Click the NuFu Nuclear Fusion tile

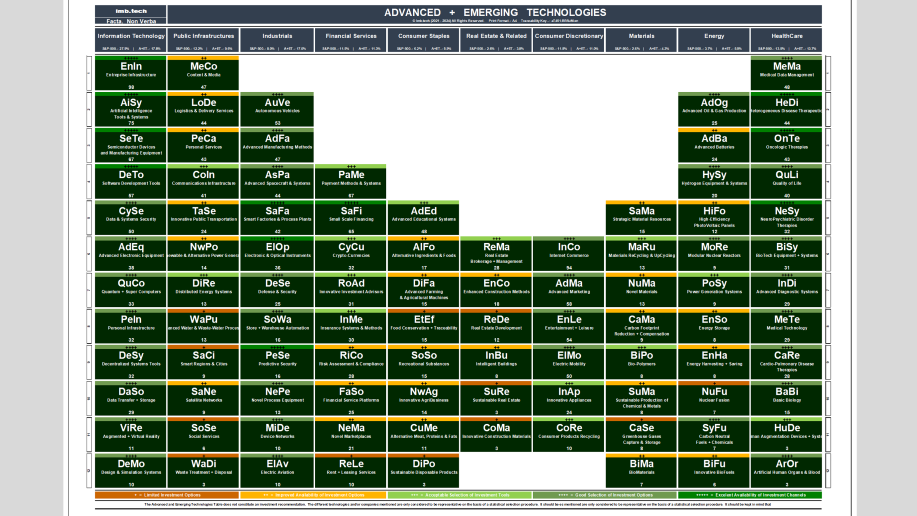pos(714,397)
